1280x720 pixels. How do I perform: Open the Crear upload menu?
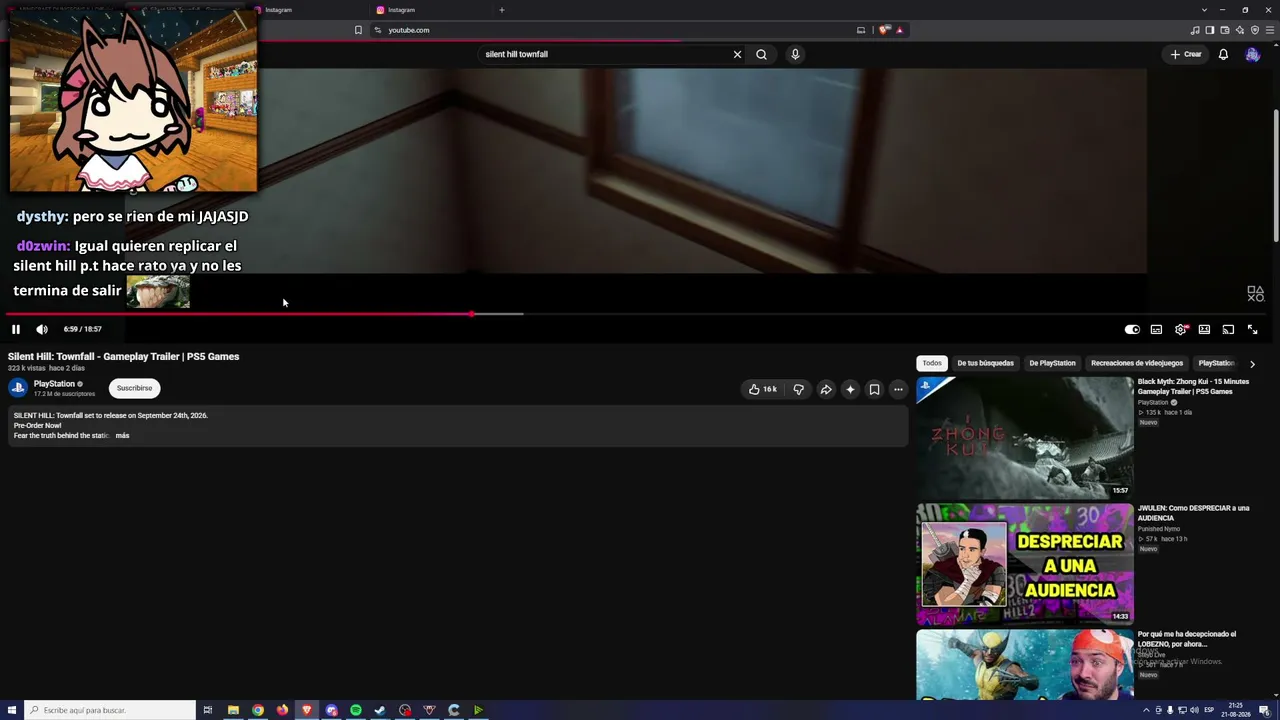[x=1186, y=54]
